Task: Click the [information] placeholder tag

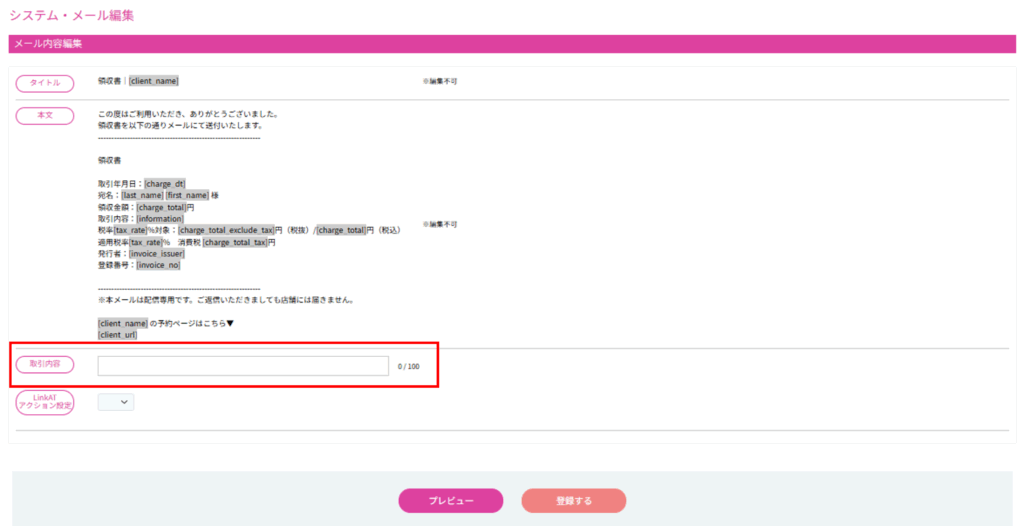Action: point(160,219)
